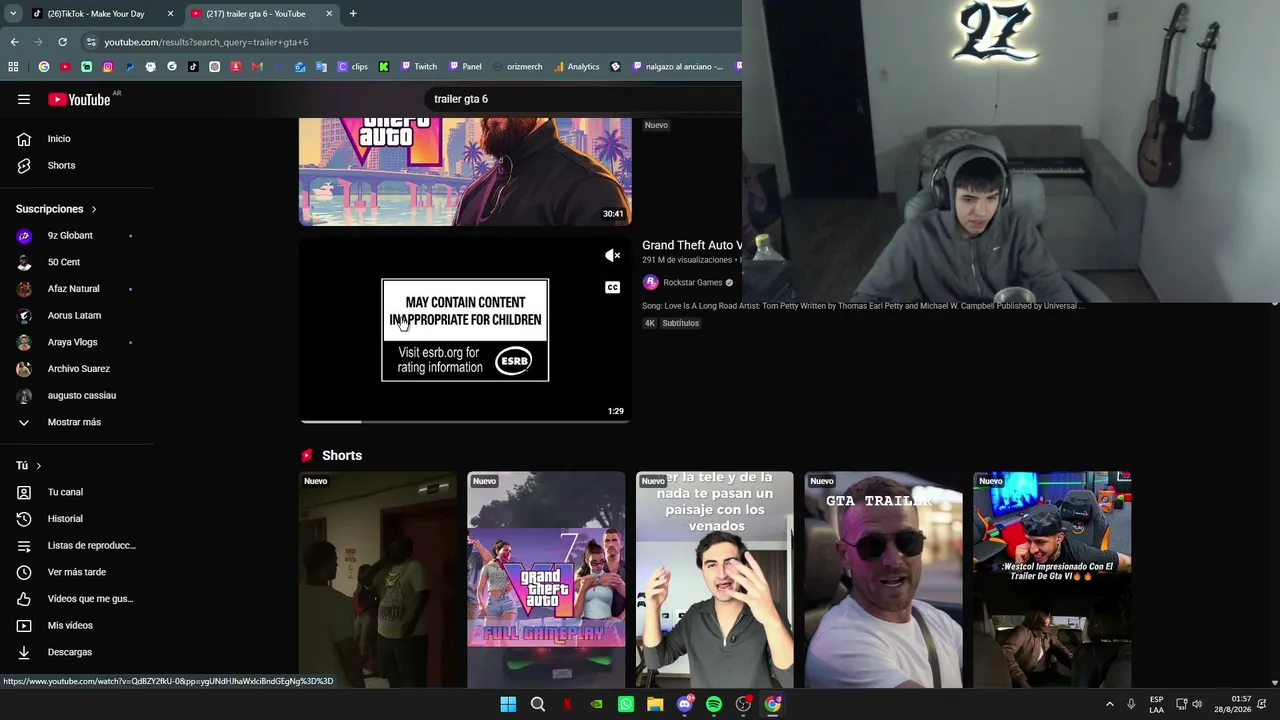Open Descargas in the sidebar
Image resolution: width=1280 pixels, height=720 pixels.
pyautogui.click(x=69, y=652)
